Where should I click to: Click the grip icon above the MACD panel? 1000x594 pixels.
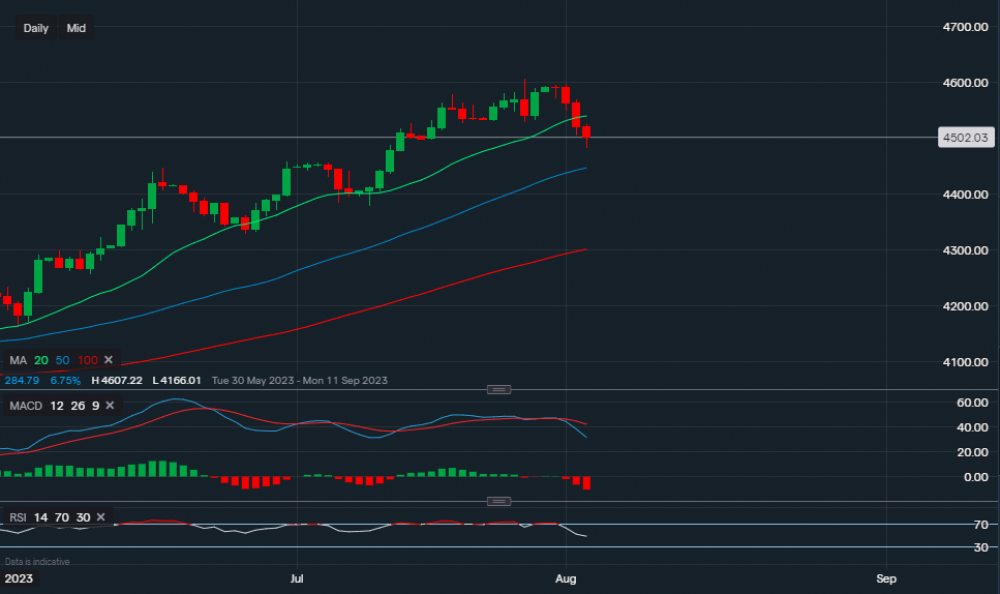click(x=498, y=389)
